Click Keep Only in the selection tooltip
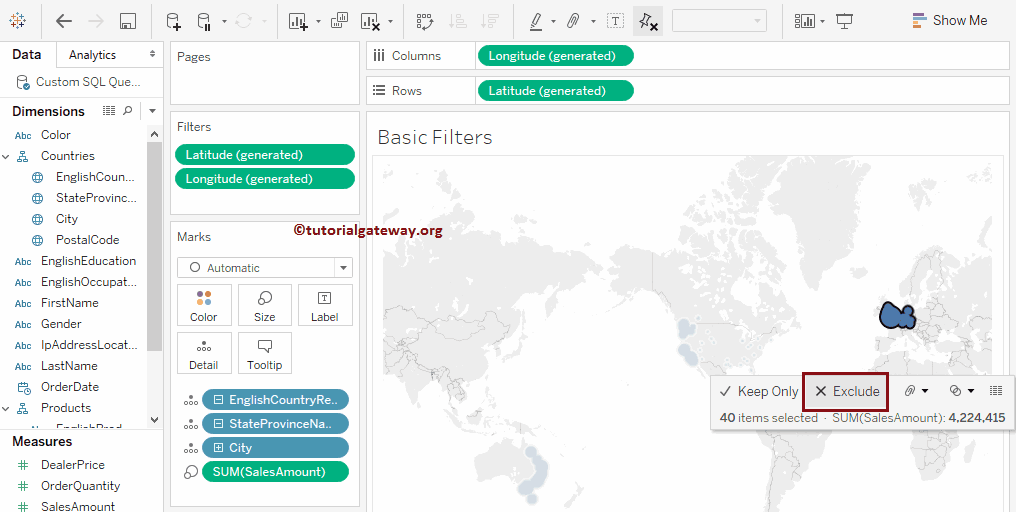 point(759,391)
